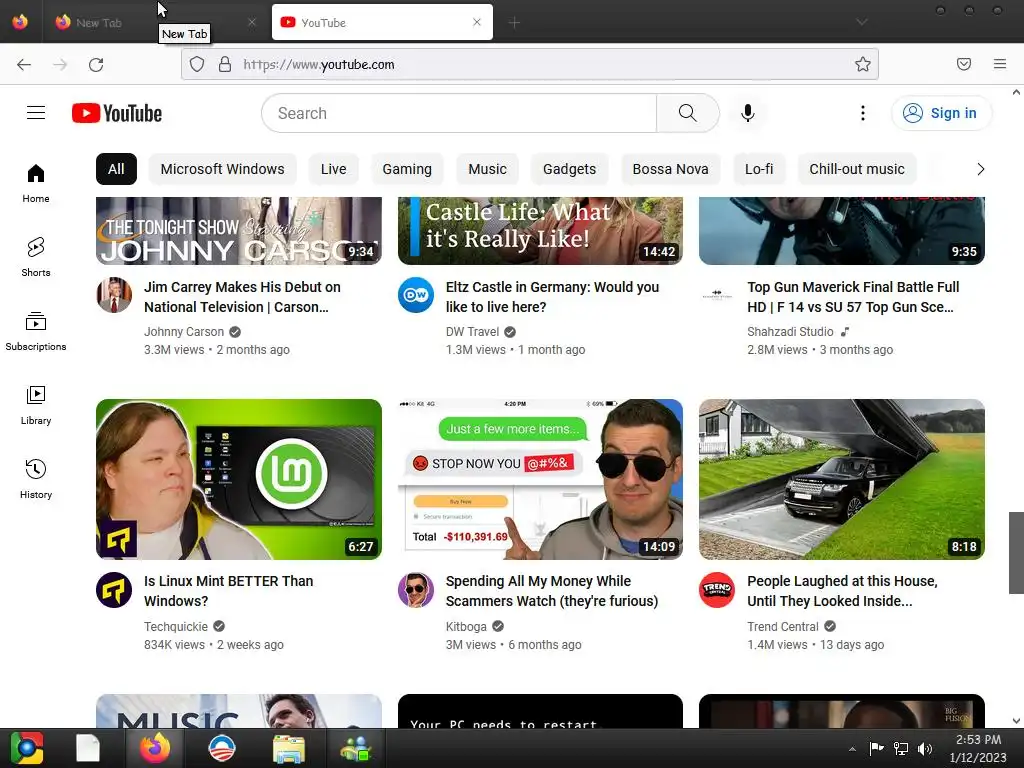
Task: Click the Trend Central channel avatar
Action: click(x=717, y=590)
